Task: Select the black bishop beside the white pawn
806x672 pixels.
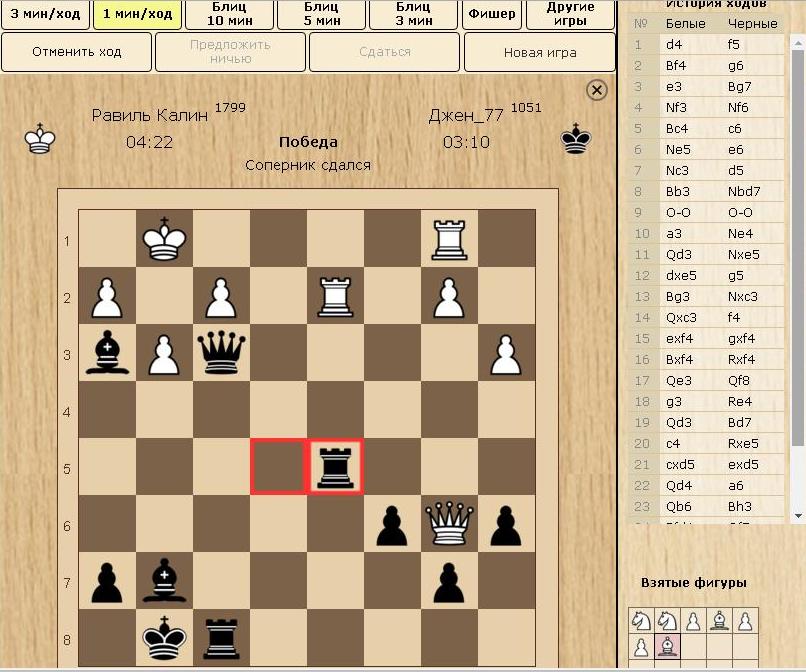Action: (106, 353)
